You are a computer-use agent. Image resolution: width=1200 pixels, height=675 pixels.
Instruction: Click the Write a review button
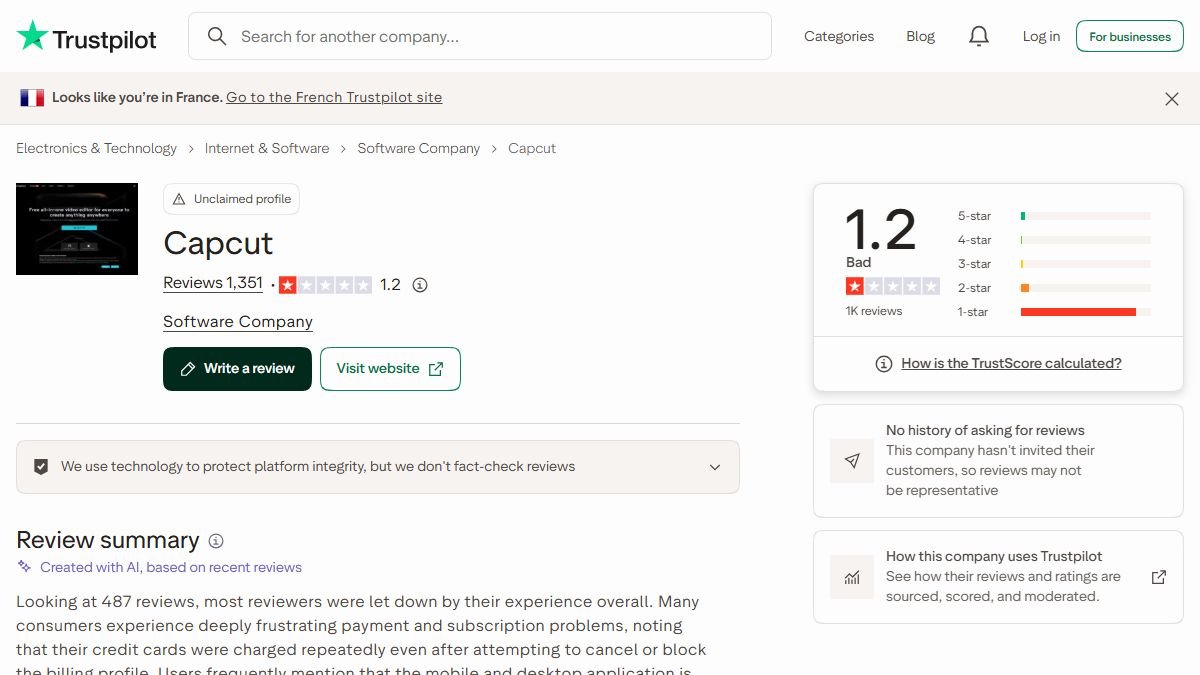pos(237,369)
